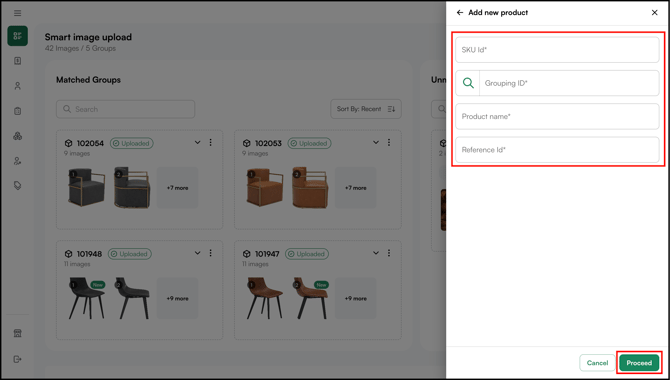This screenshot has width=670, height=380.
Task: Click the Product name input field
Action: (557, 116)
